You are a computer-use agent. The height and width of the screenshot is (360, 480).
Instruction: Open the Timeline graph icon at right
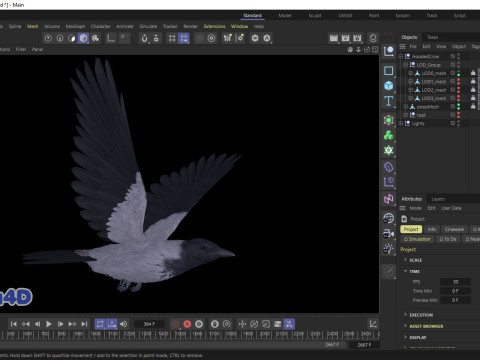pos(373,324)
